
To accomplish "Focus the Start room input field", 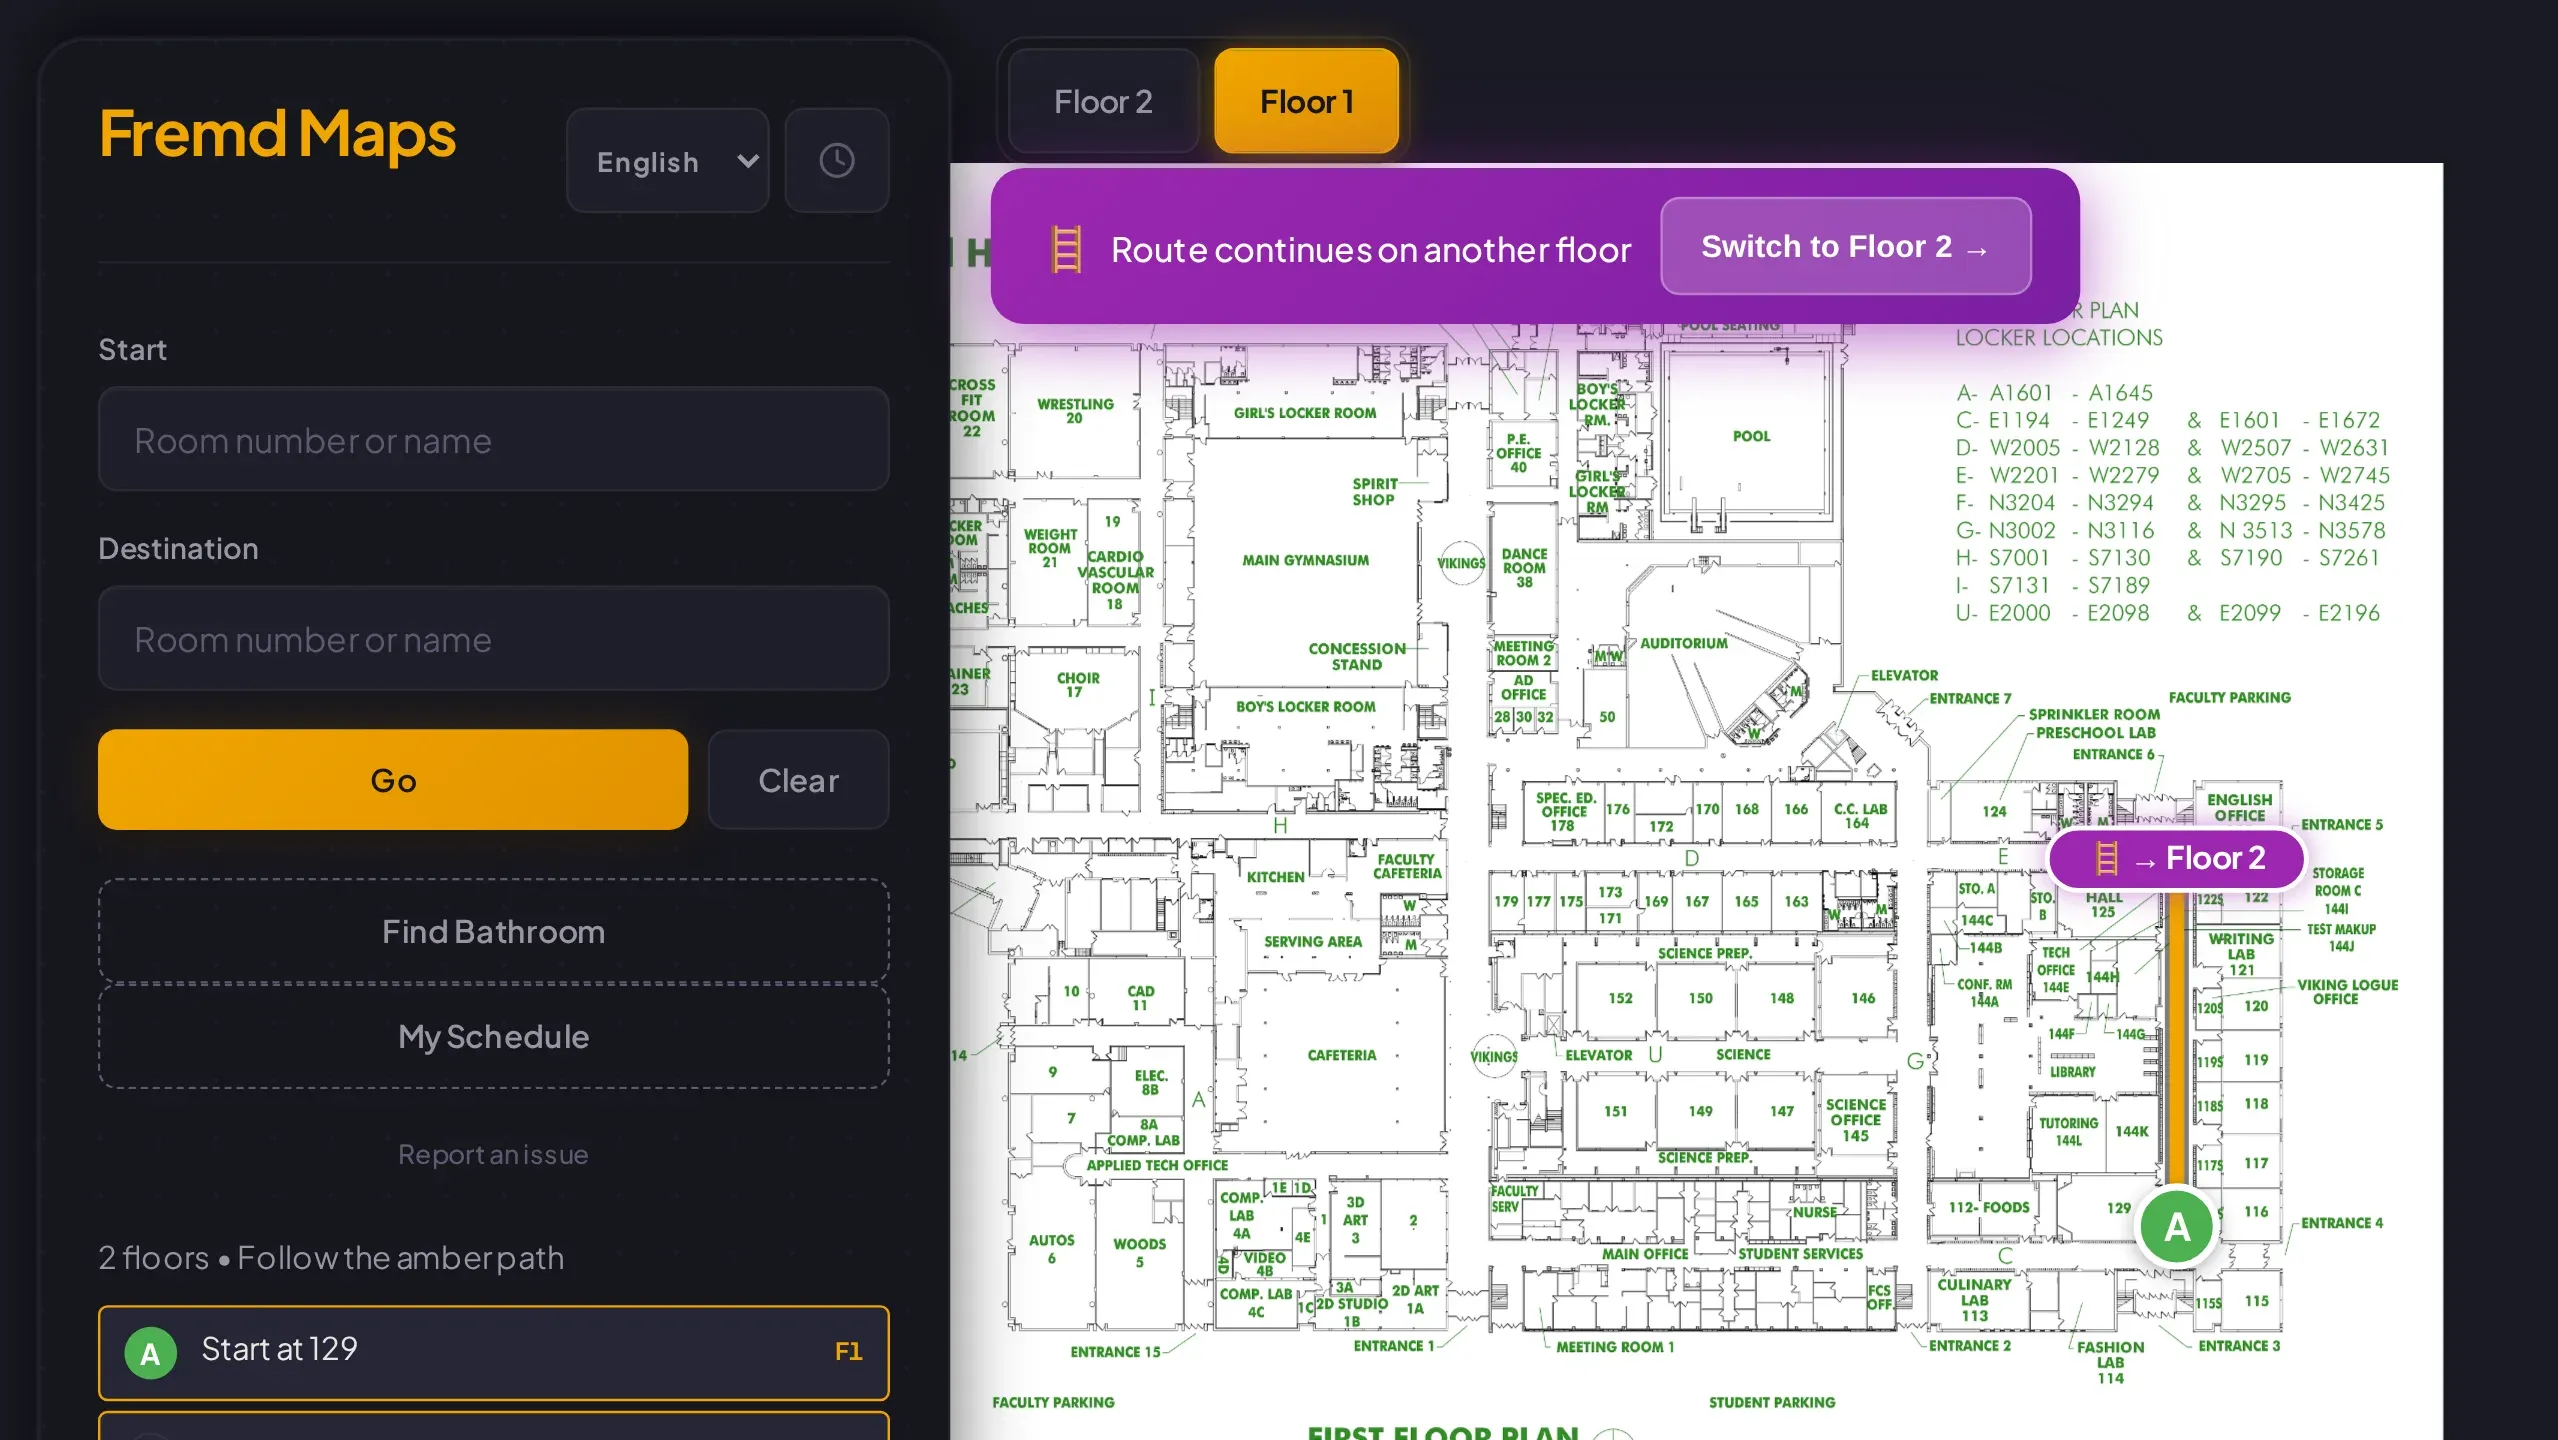I will point(493,440).
